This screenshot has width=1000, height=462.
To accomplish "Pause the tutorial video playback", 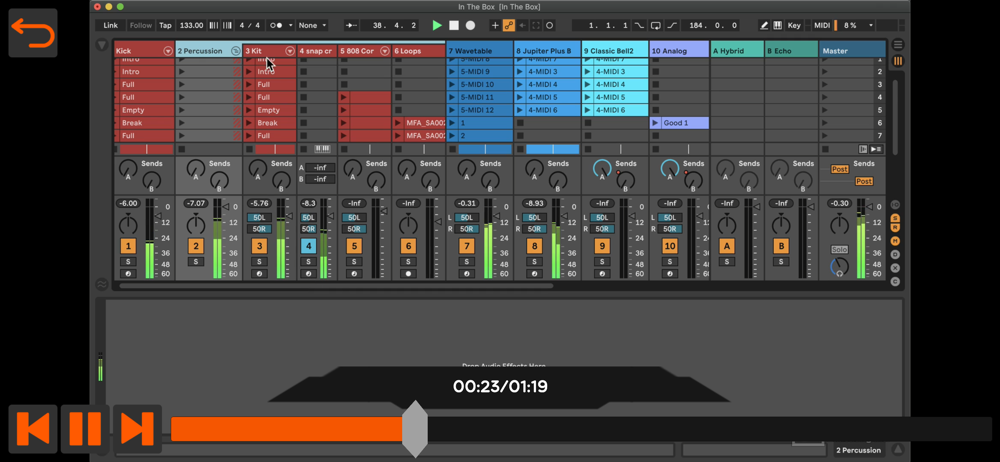I will pyautogui.click(x=85, y=428).
